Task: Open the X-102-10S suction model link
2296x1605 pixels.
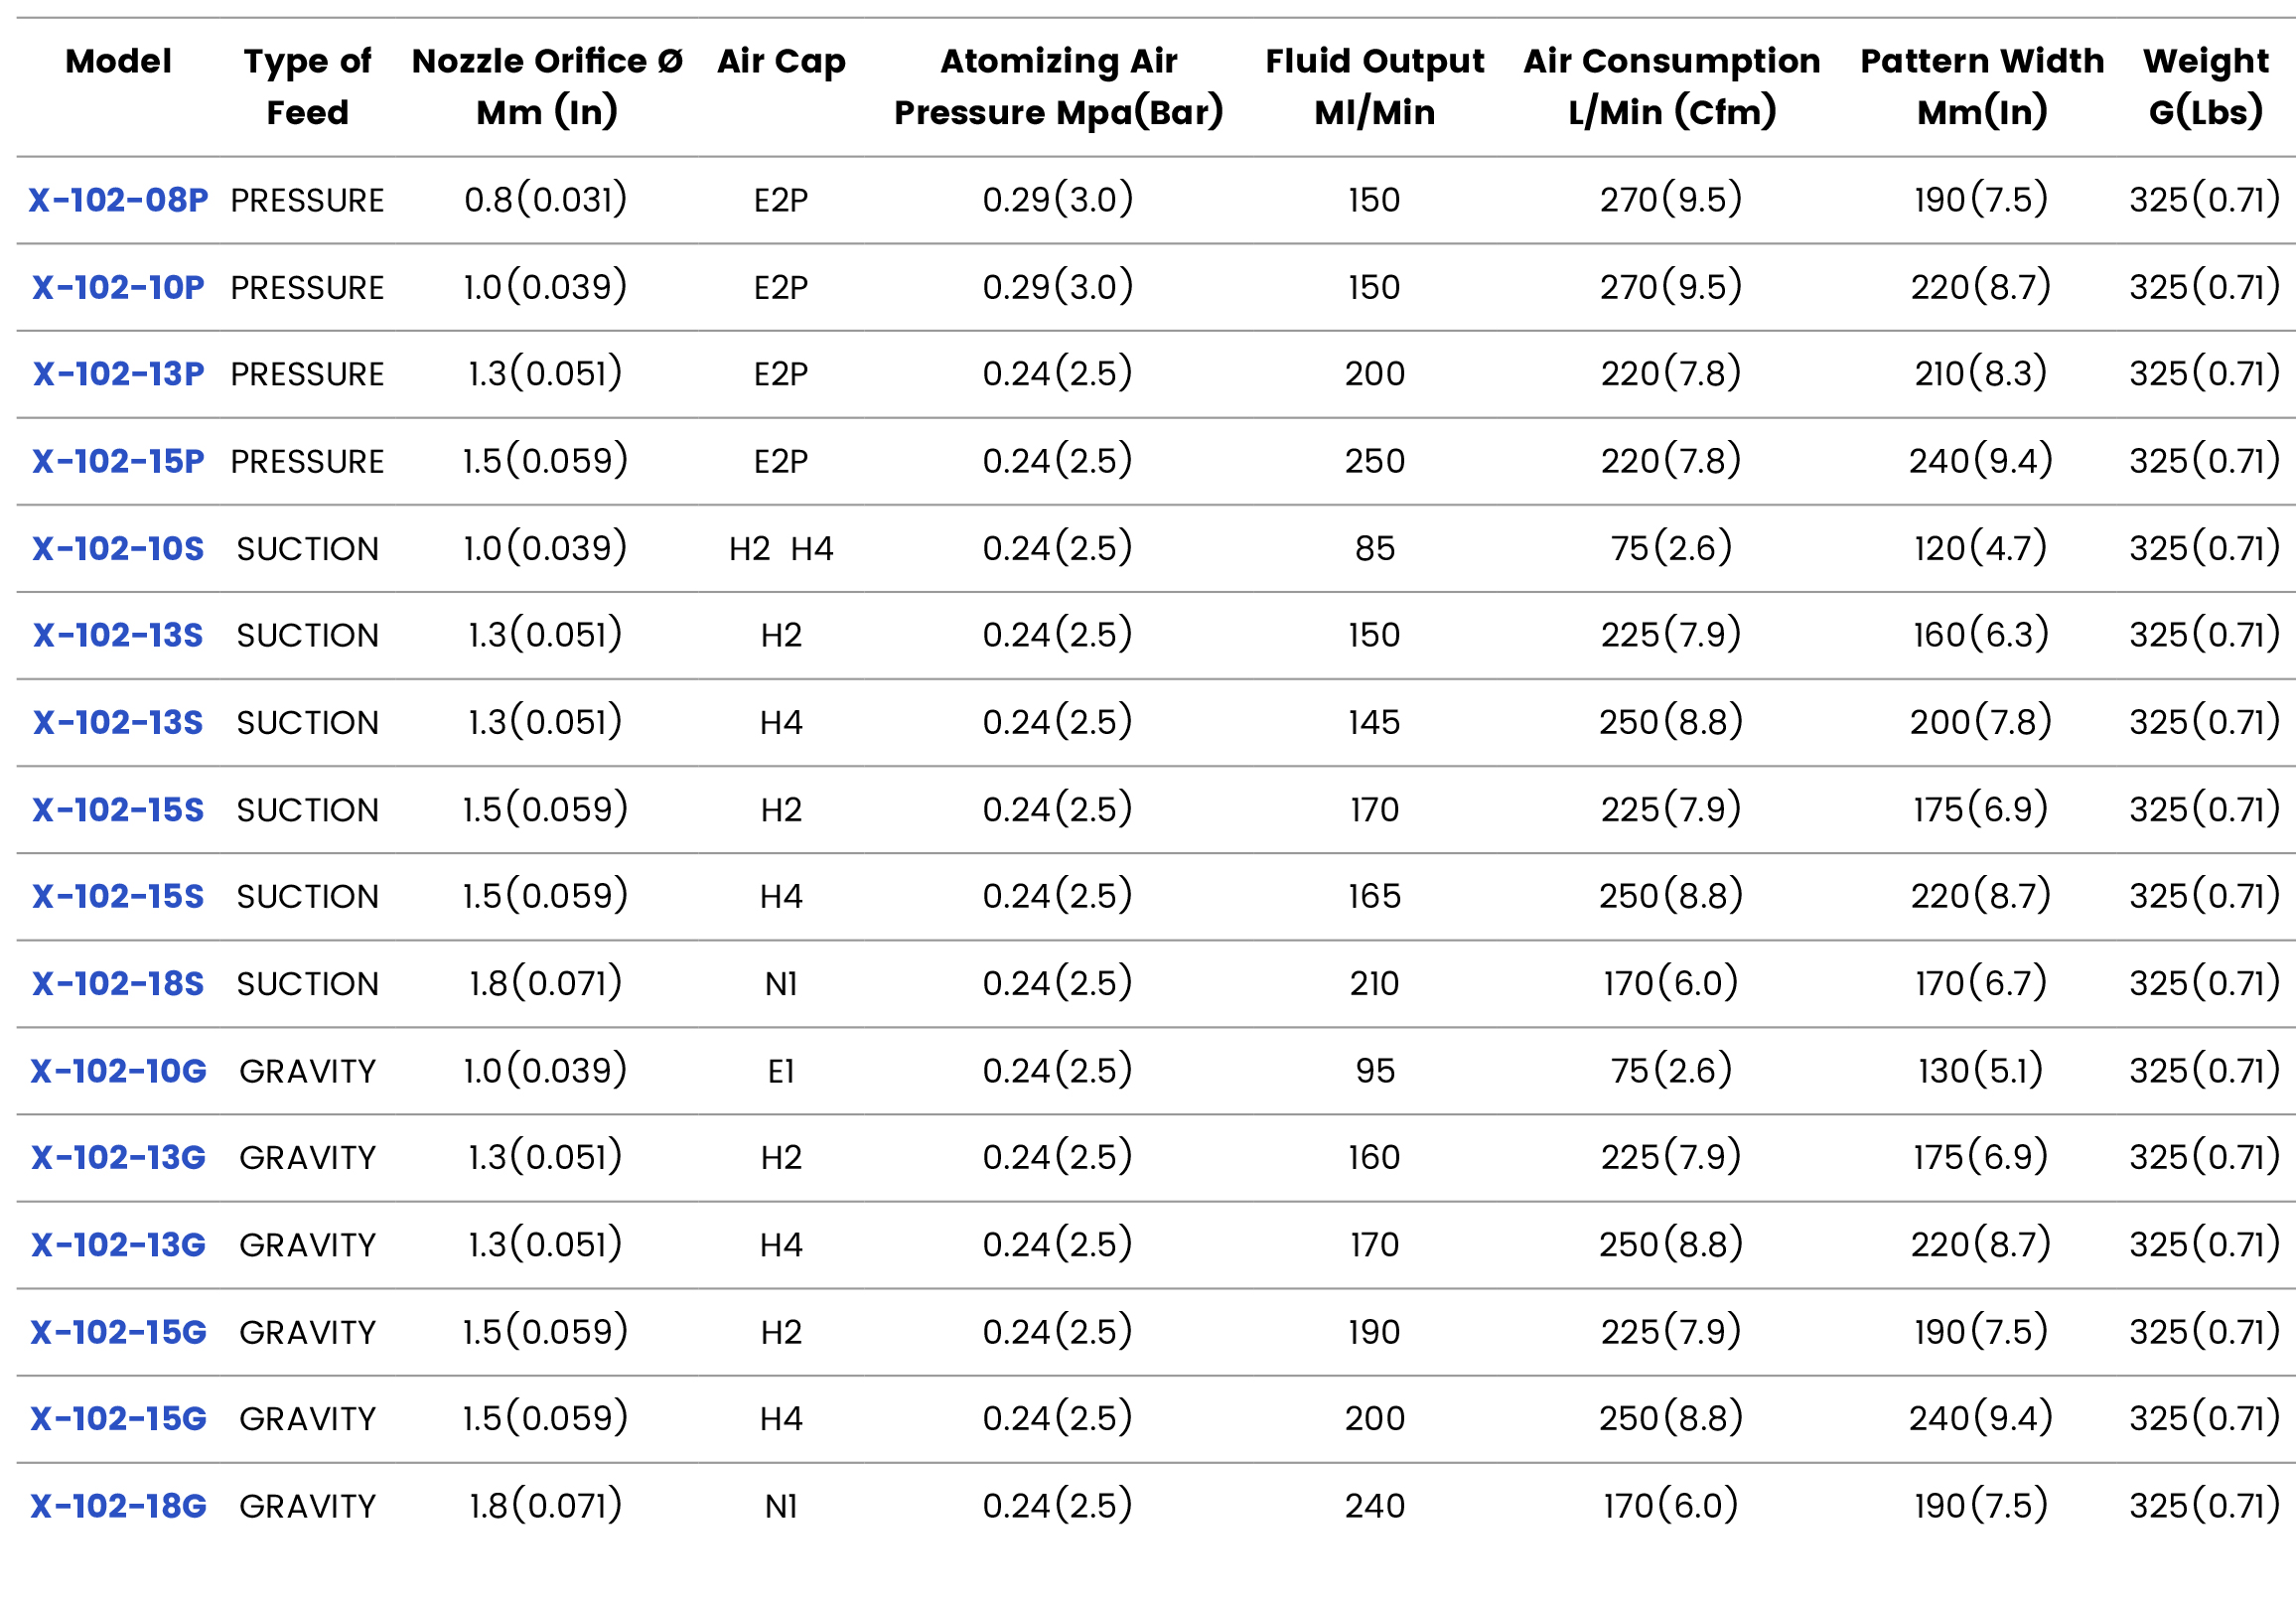Action: 118,548
